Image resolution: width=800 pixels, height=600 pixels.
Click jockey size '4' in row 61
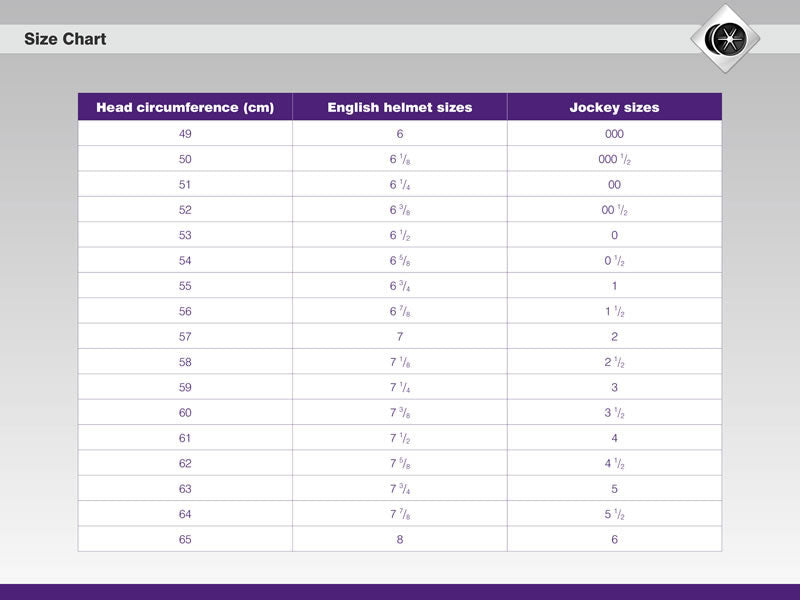click(x=614, y=438)
